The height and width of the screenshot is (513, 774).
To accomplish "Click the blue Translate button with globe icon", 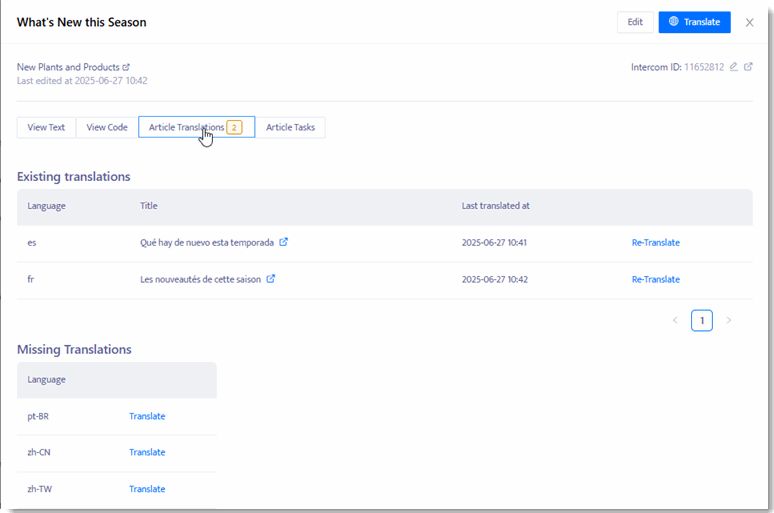I will point(694,22).
